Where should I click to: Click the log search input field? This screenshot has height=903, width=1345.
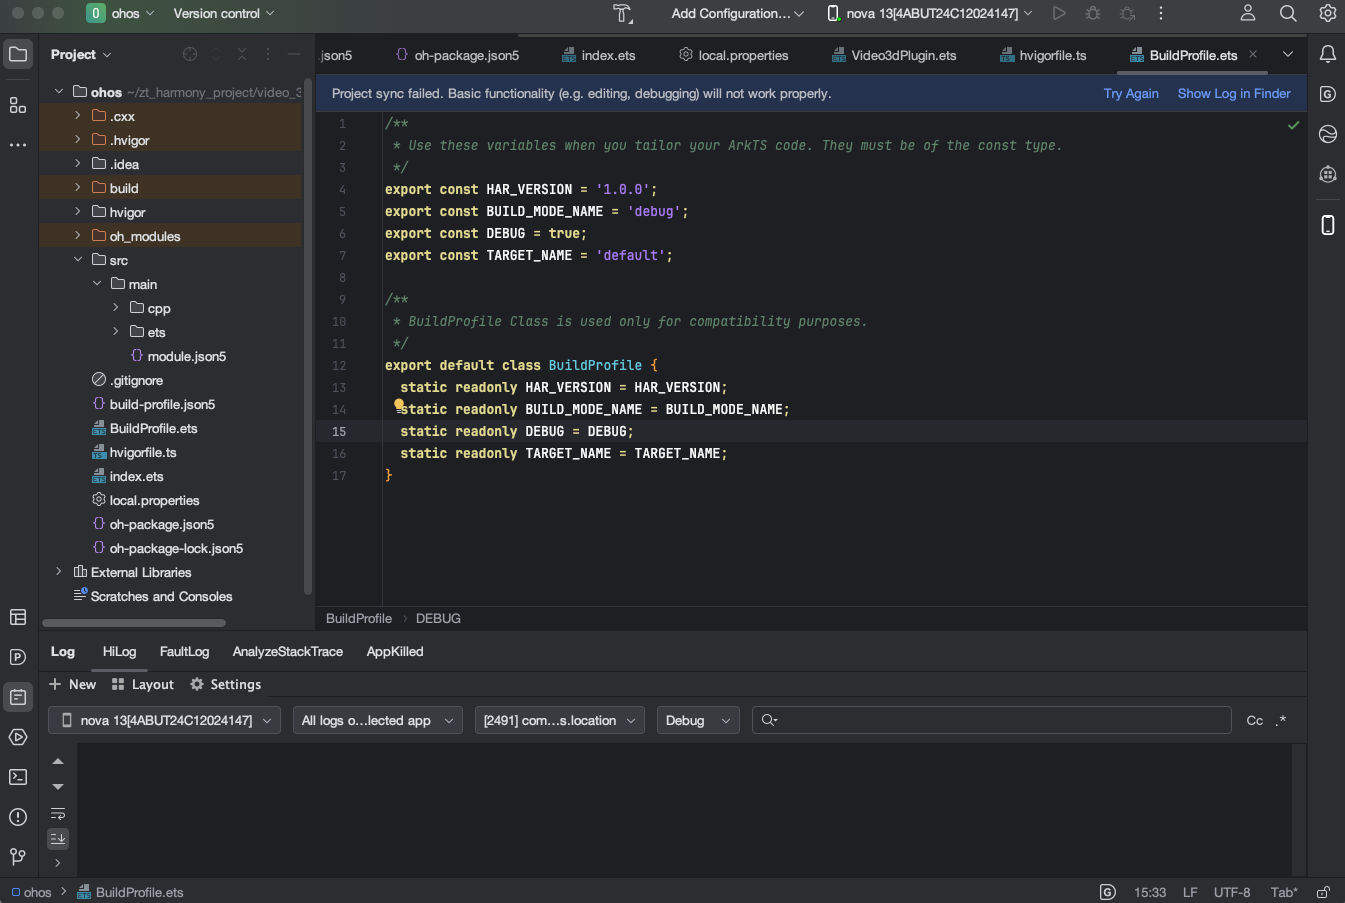[x=1000, y=720]
